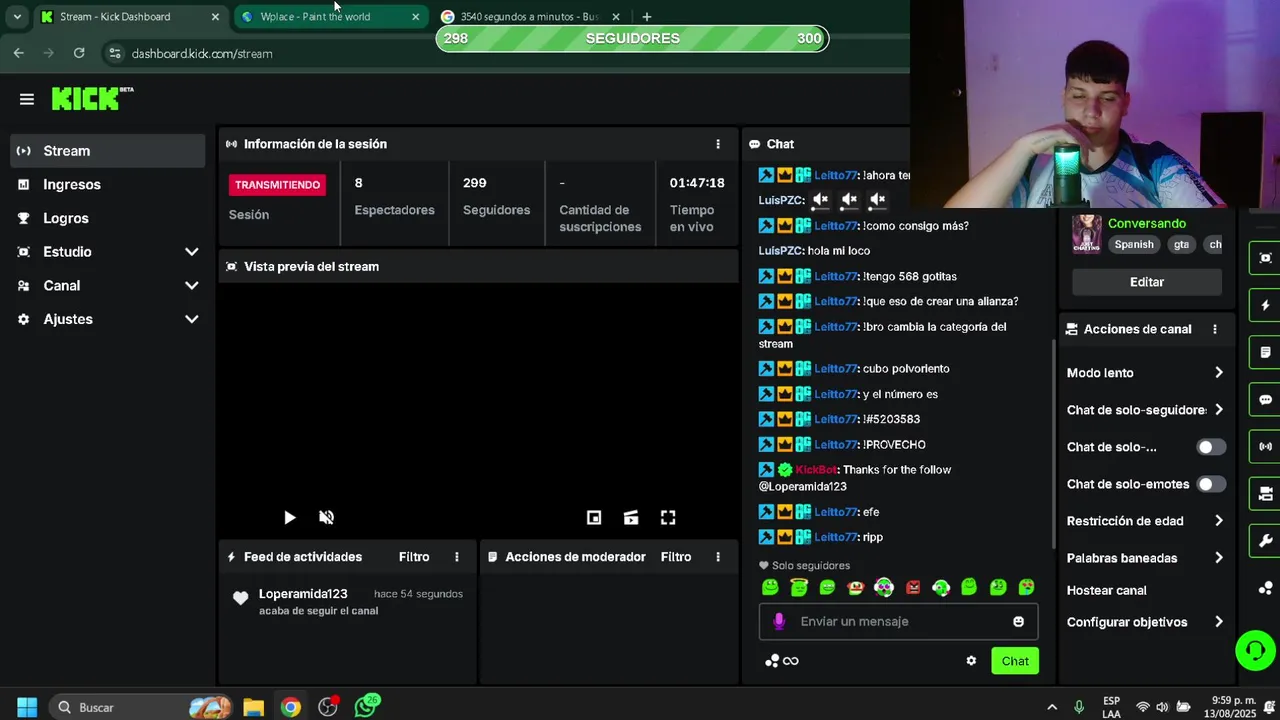Screen dimensions: 1280x720
Task: Click the green Chat send button
Action: pyautogui.click(x=1015, y=661)
